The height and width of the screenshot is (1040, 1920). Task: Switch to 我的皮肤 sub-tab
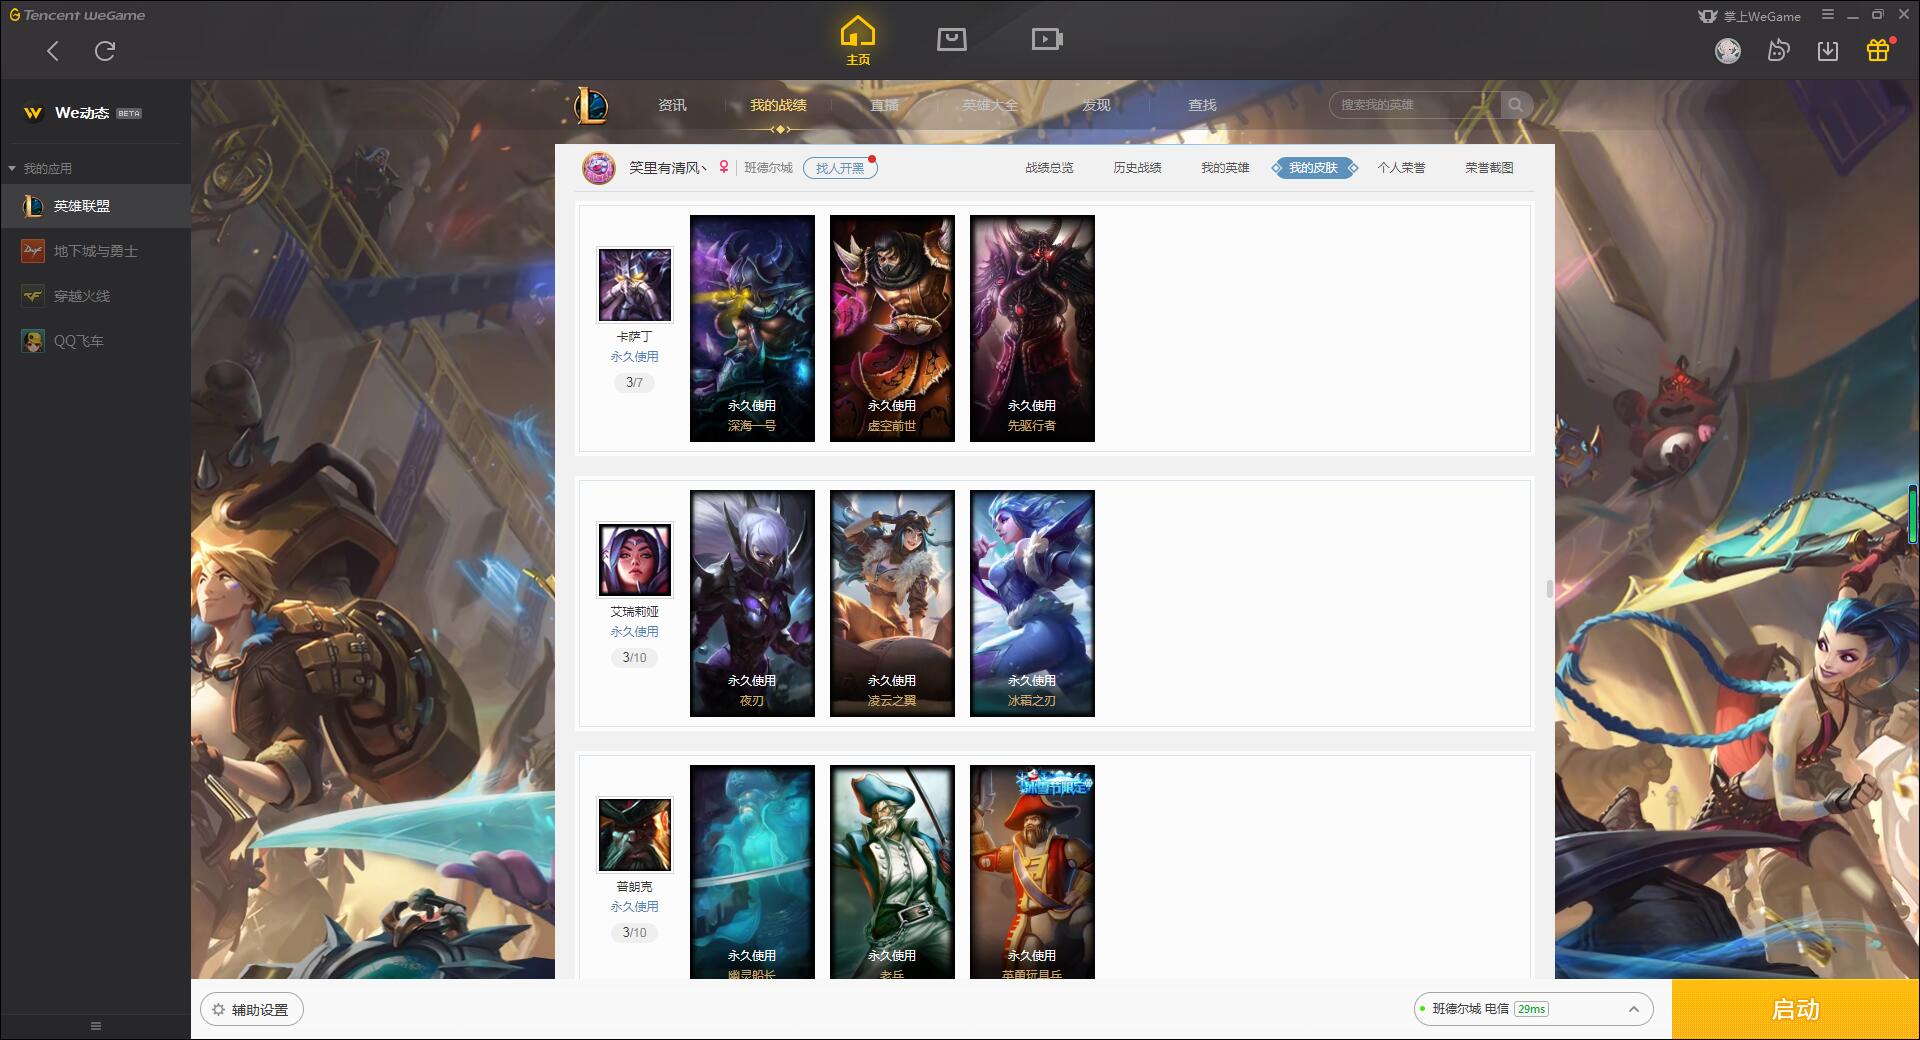pos(1314,168)
